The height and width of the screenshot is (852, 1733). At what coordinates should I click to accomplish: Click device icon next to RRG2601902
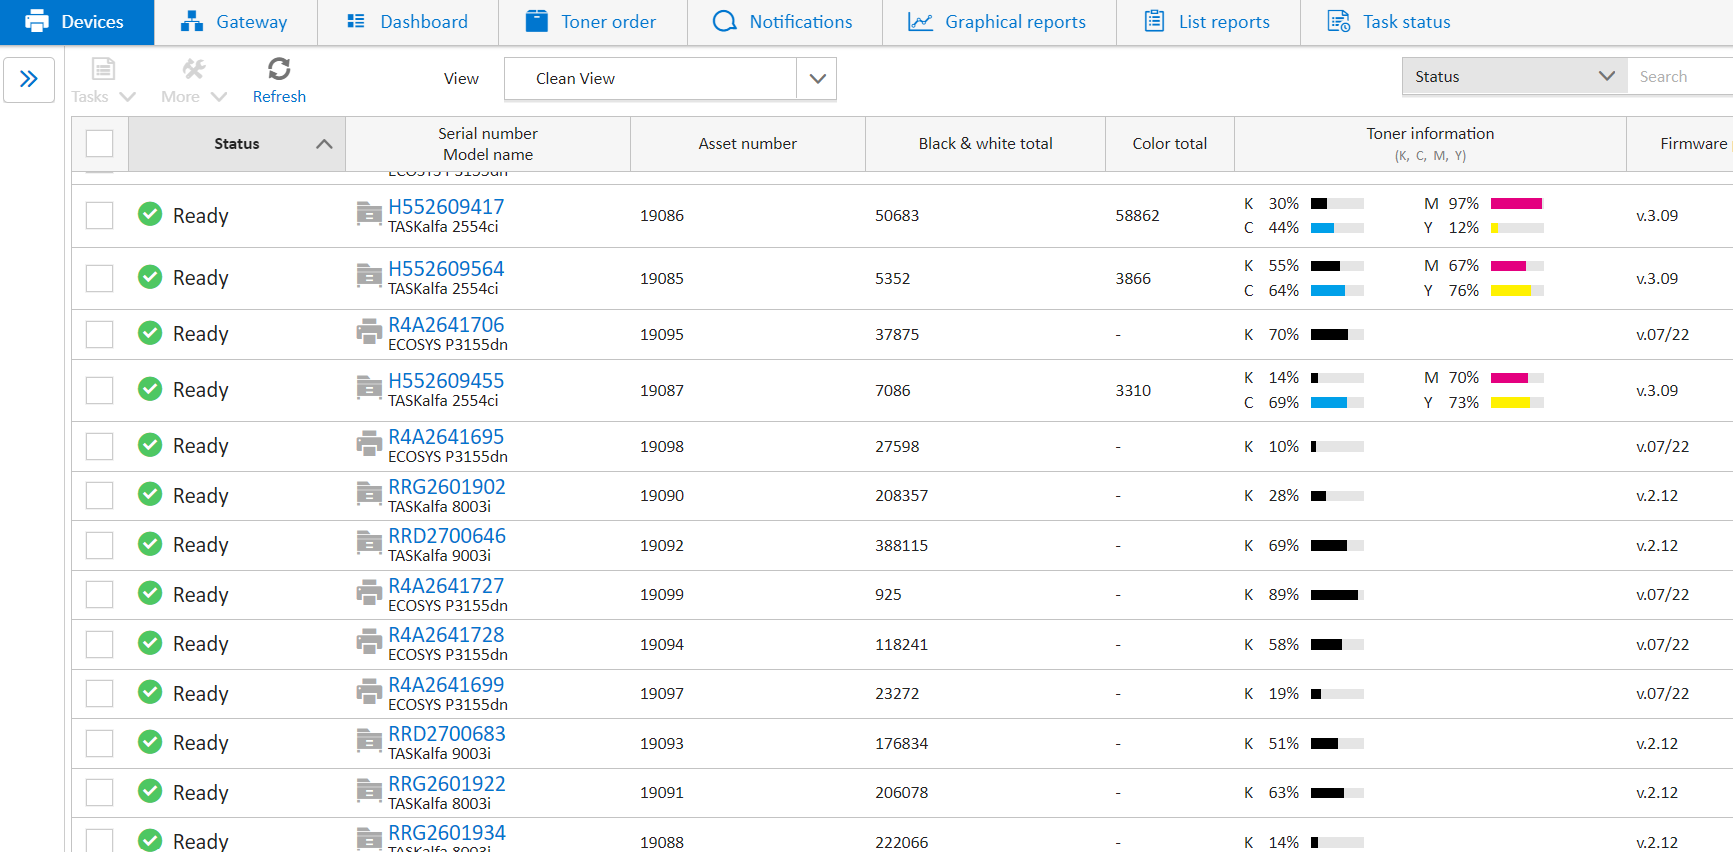tap(369, 493)
